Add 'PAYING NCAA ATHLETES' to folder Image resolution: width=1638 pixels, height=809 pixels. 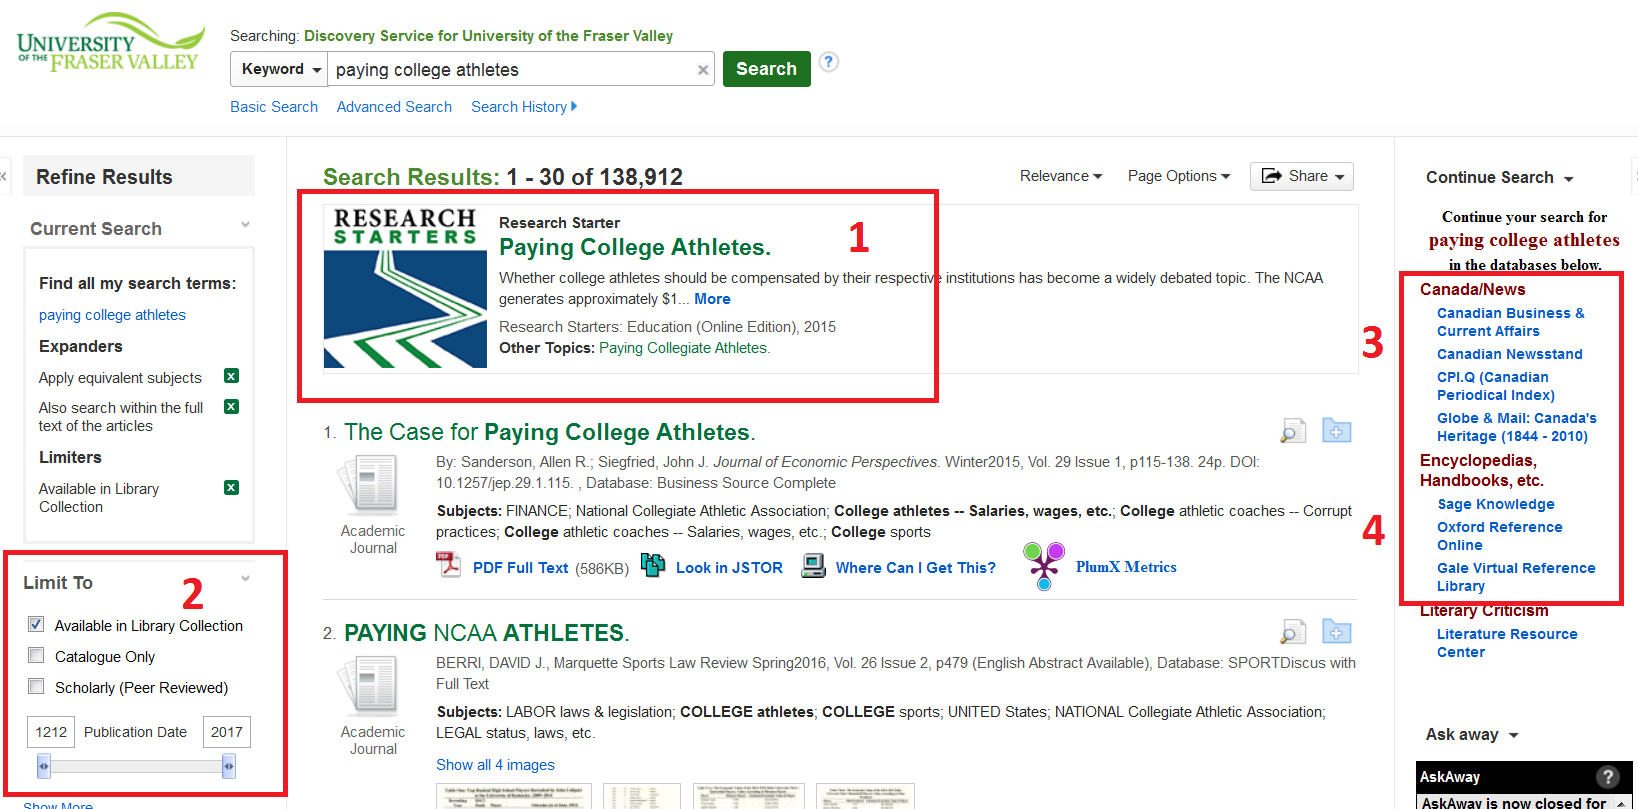pos(1337,632)
